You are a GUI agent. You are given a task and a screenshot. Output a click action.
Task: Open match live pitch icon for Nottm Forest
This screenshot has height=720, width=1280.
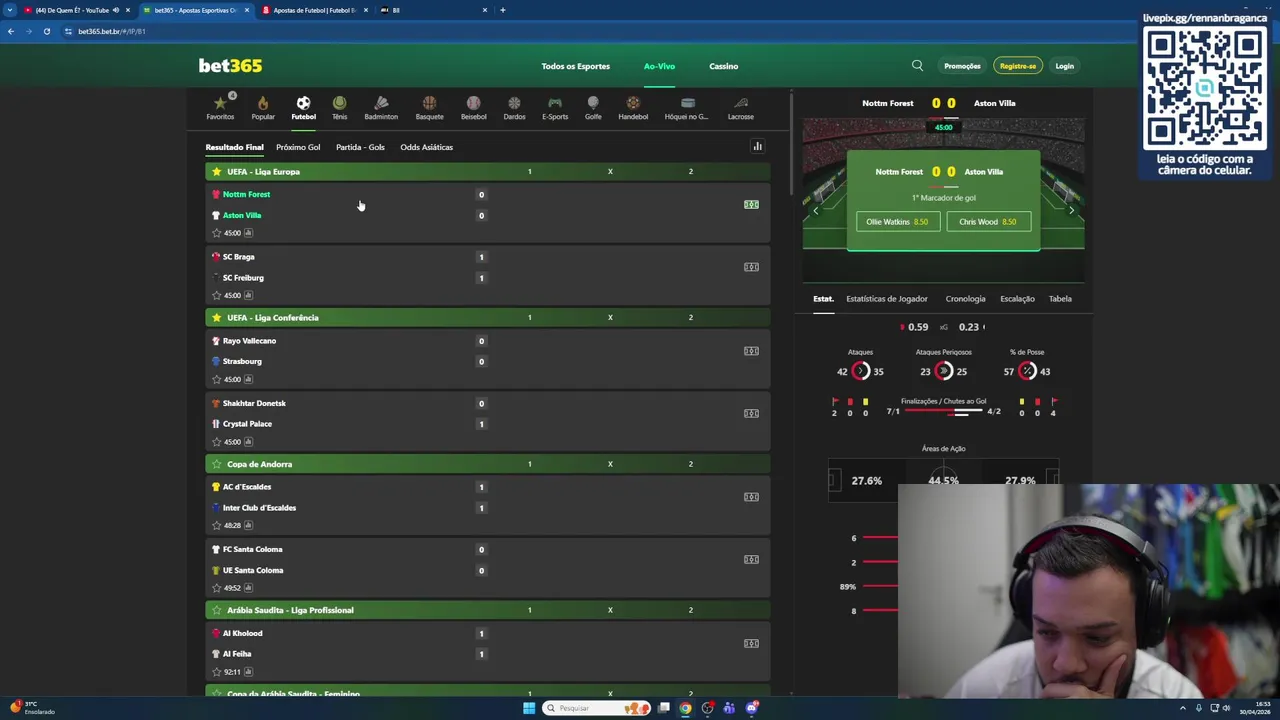751,204
